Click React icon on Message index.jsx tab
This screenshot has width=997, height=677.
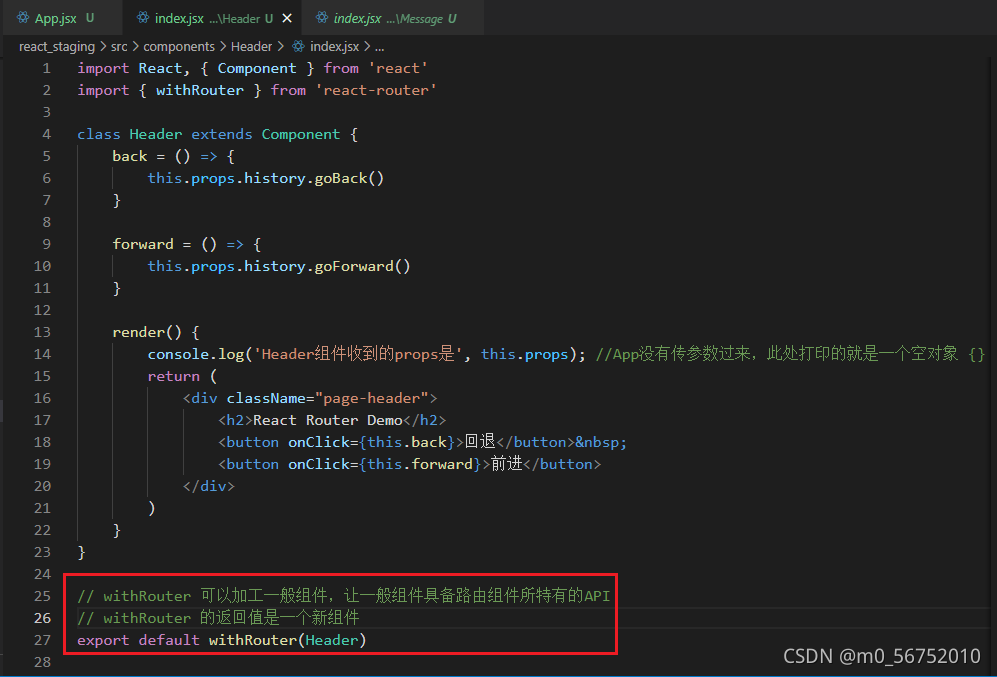click(322, 18)
